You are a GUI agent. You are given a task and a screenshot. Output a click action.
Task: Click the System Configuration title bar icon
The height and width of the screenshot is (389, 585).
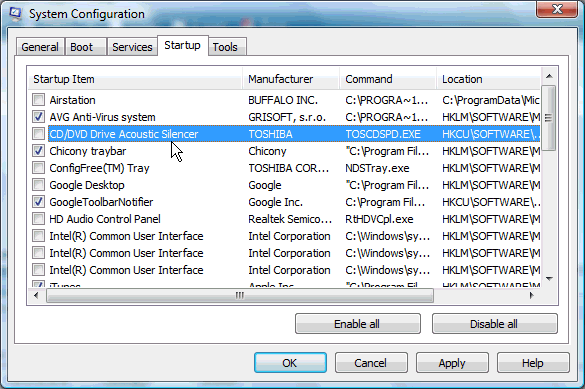(x=16, y=14)
